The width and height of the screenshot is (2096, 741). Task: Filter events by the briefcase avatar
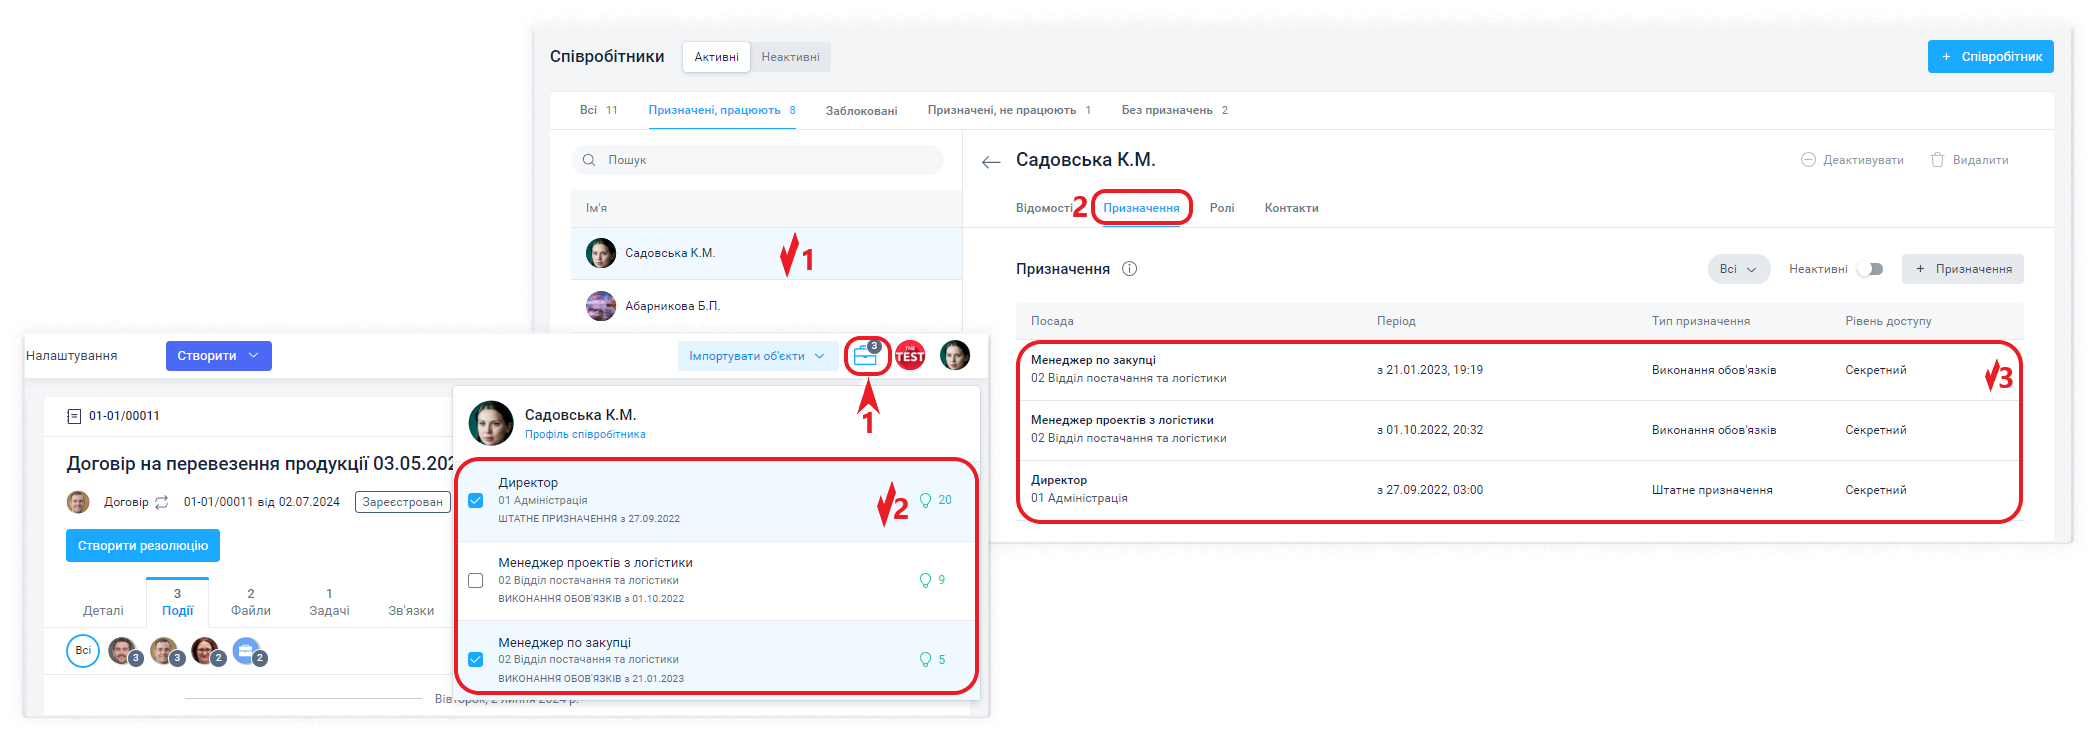(x=247, y=651)
